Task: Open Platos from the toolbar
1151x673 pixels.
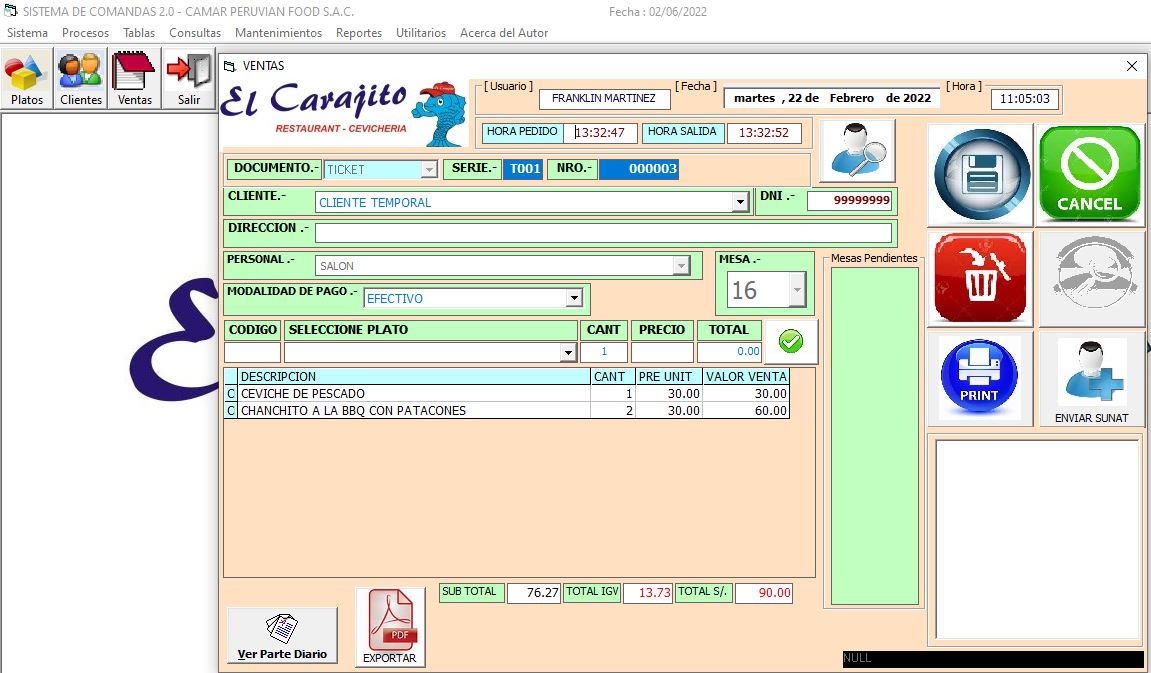Action: 27,80
